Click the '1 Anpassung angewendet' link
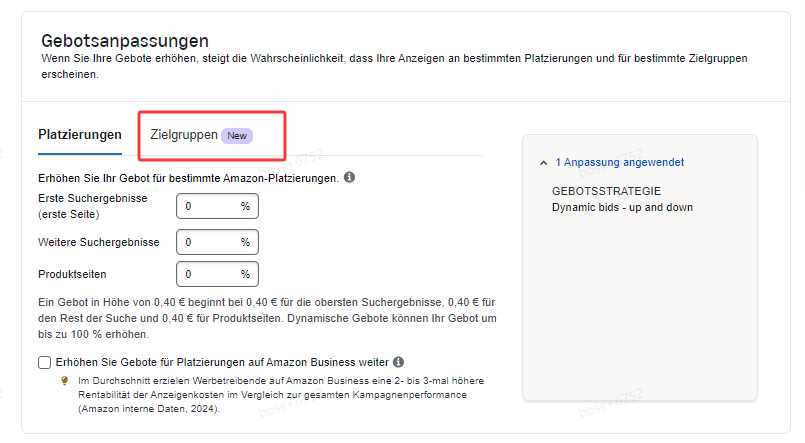805x443 pixels. tap(619, 162)
